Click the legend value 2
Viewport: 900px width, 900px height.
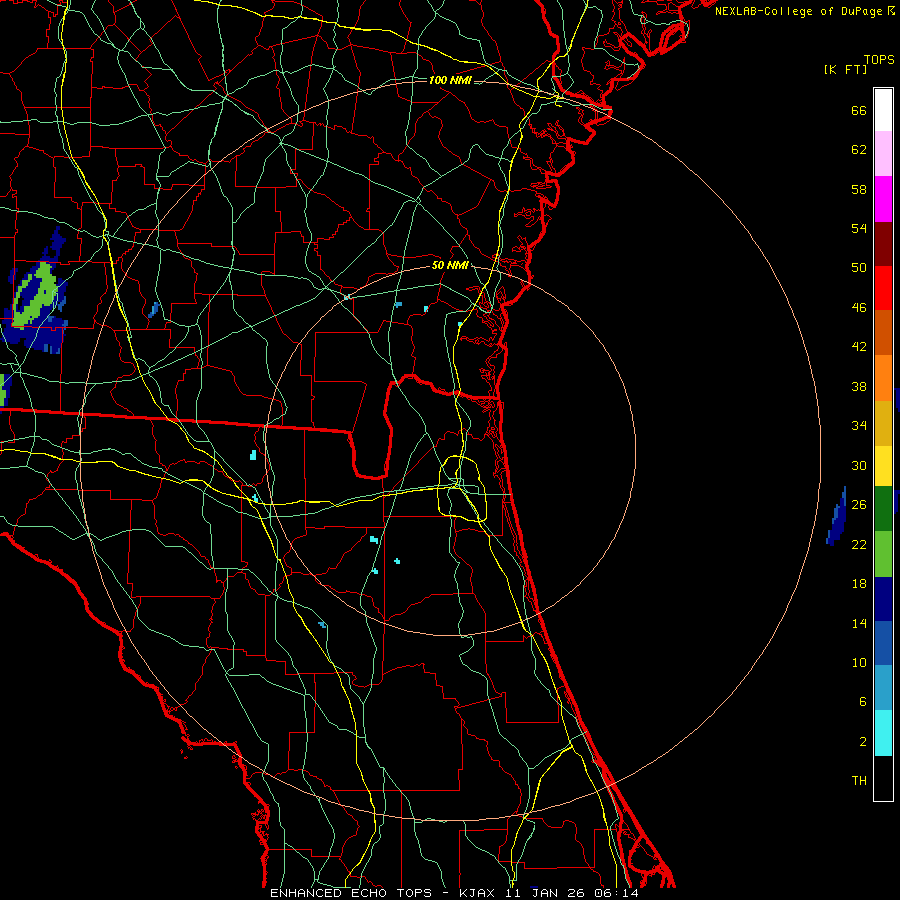863,742
